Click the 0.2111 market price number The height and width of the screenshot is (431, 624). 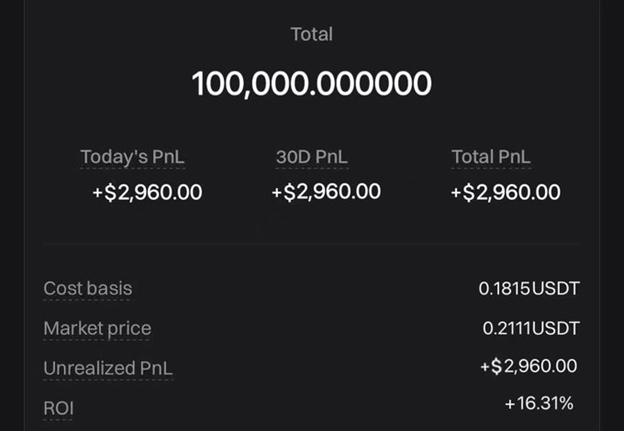pyautogui.click(x=504, y=328)
